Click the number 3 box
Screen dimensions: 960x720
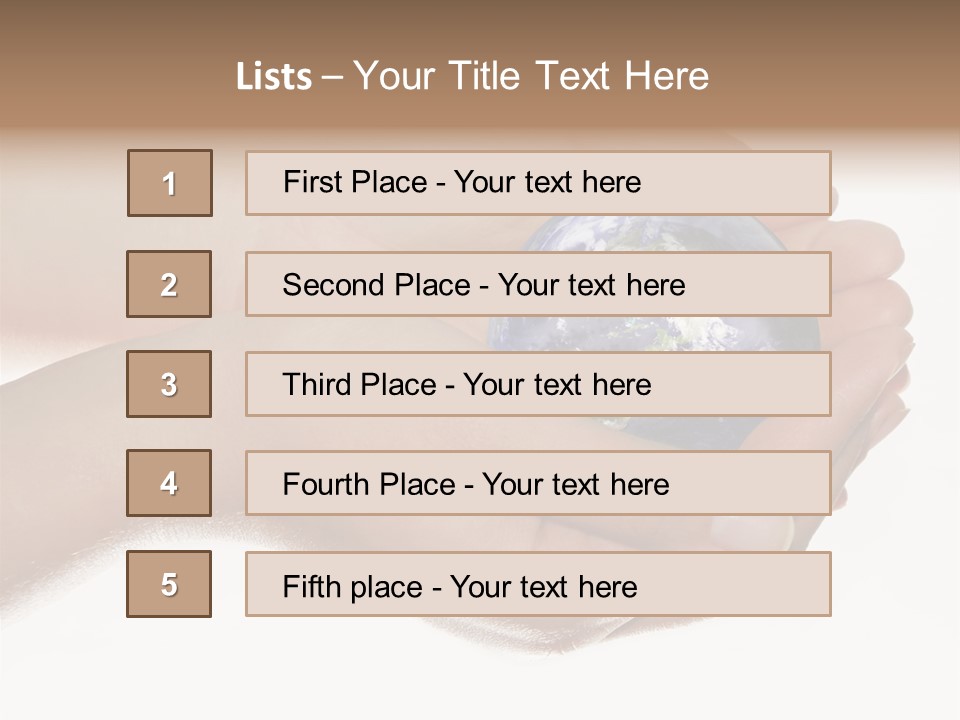(x=169, y=384)
